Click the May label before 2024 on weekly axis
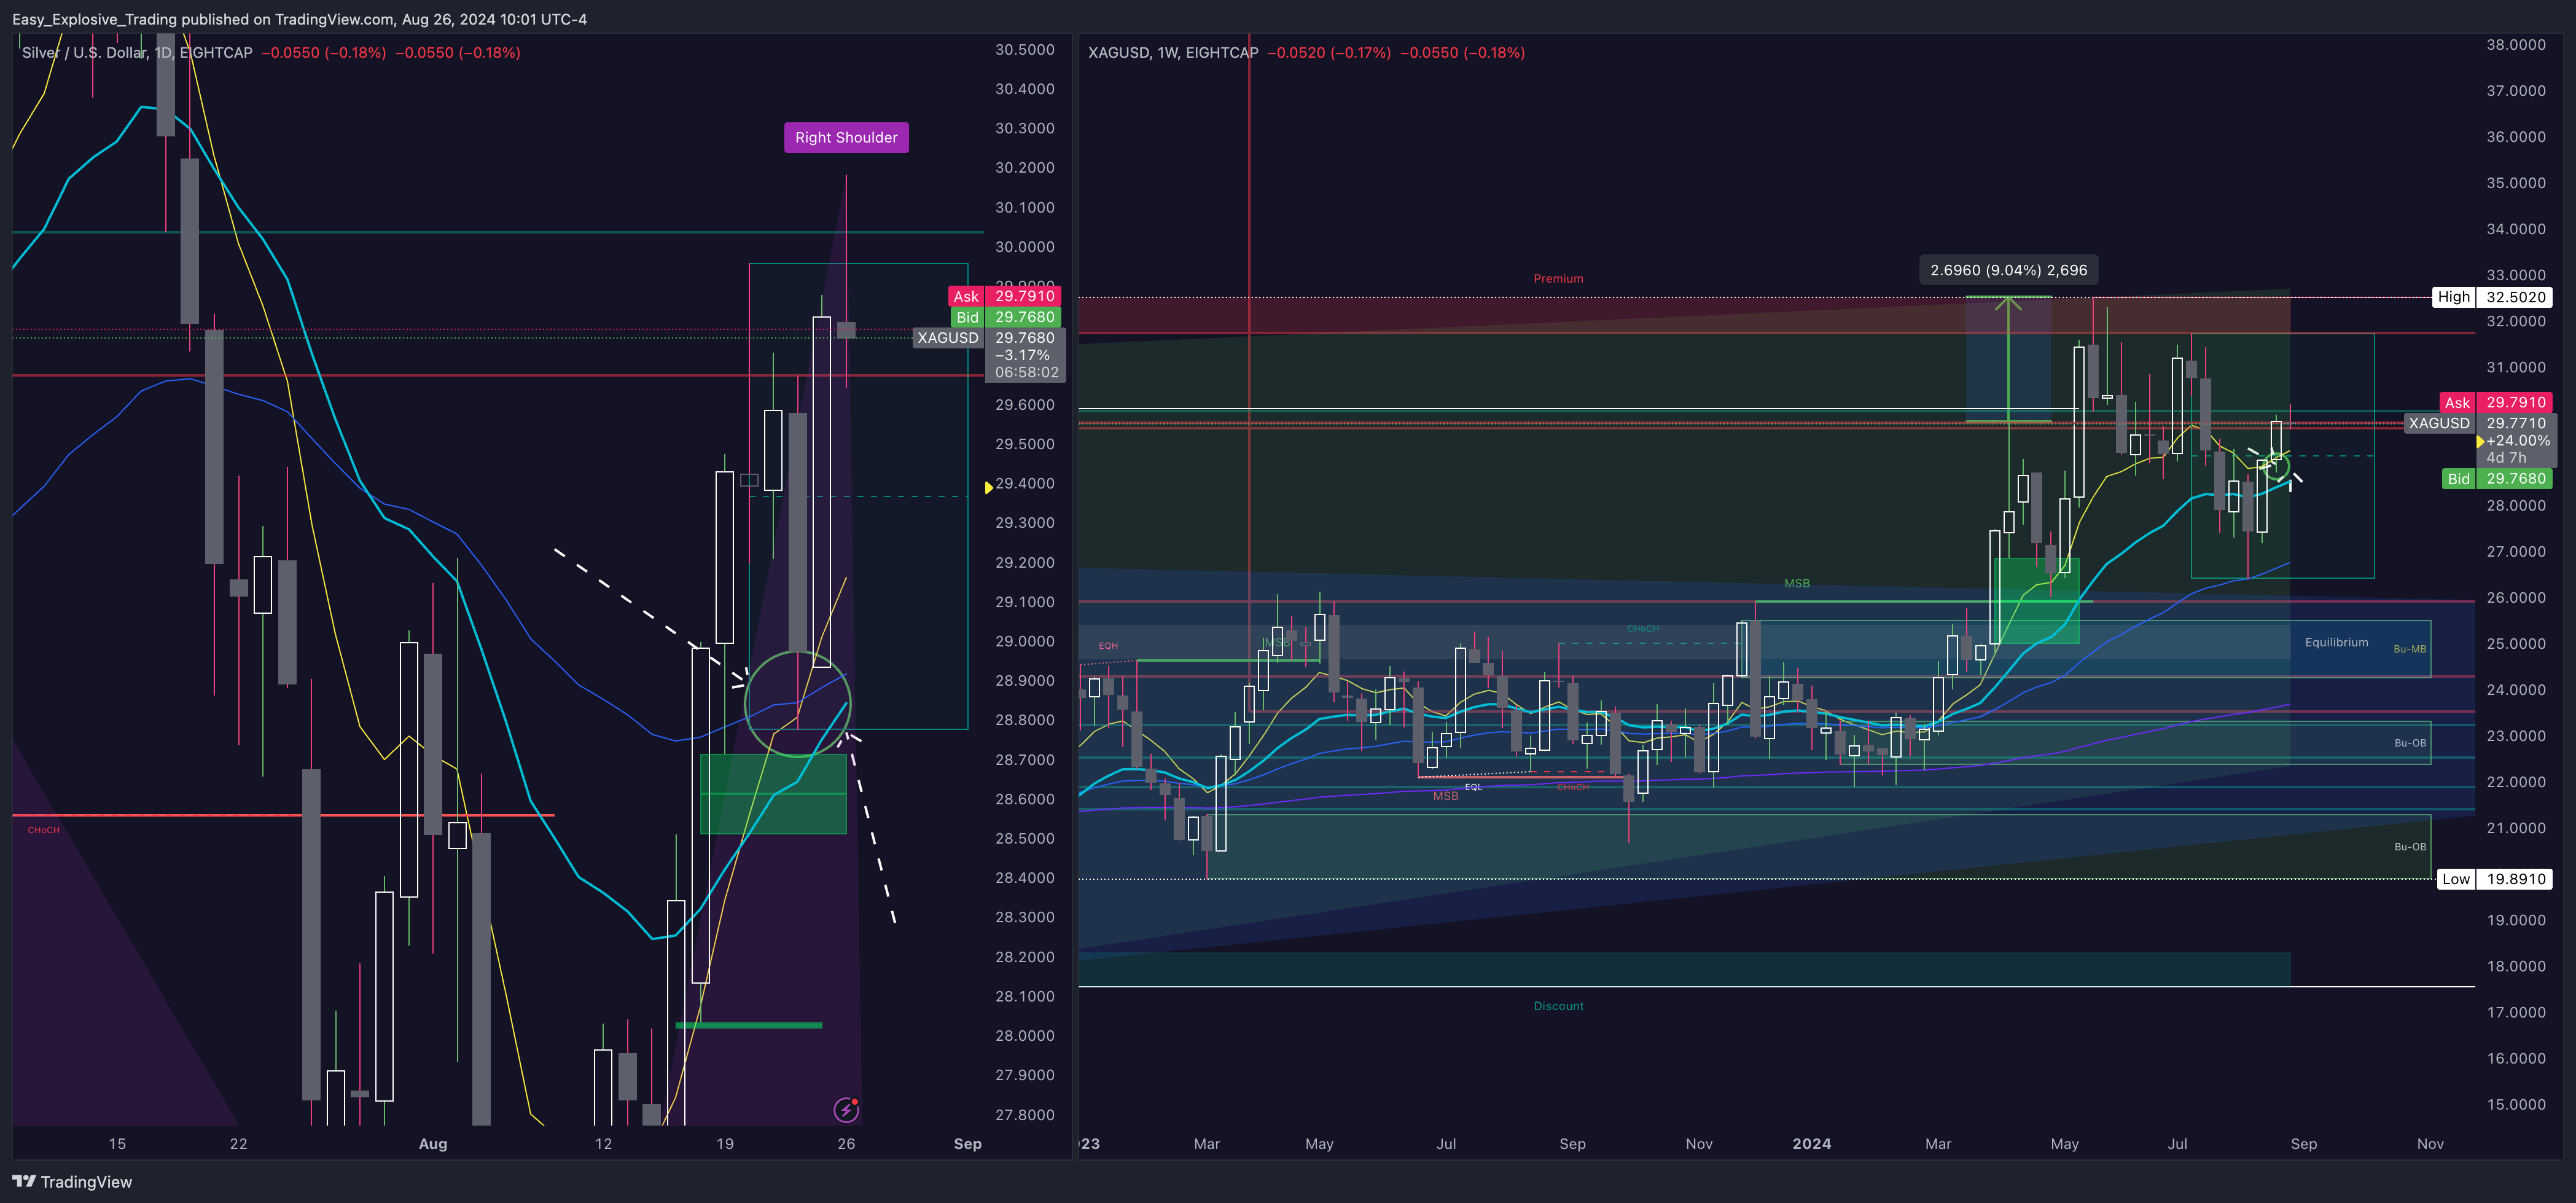 1319,1144
